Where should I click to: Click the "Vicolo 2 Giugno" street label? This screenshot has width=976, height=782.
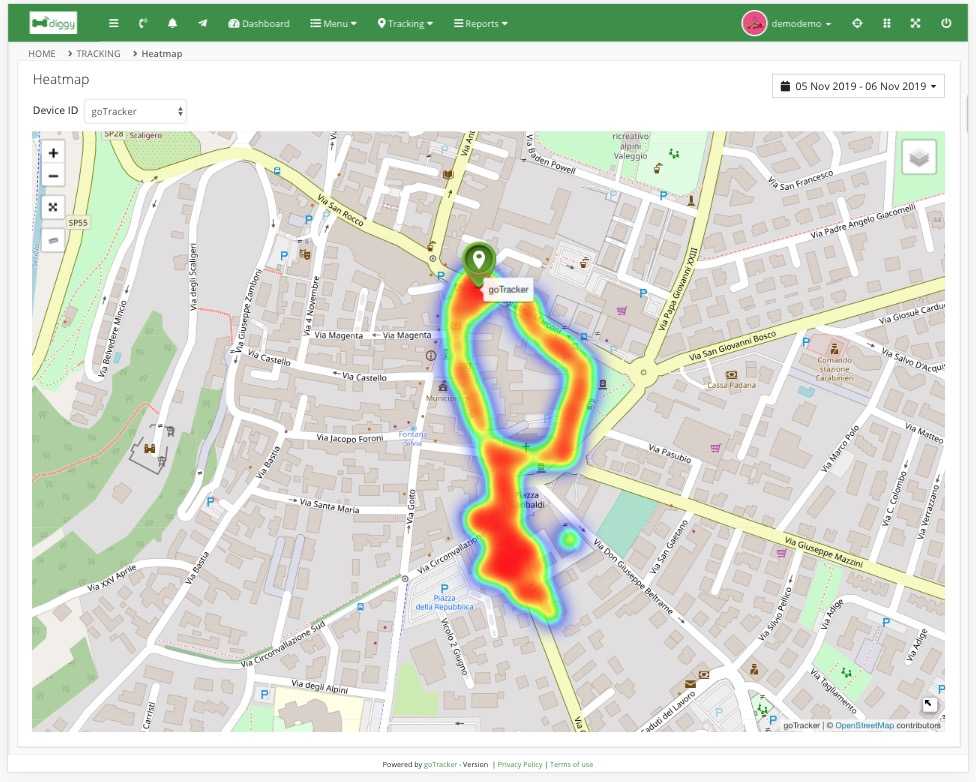pos(454,646)
